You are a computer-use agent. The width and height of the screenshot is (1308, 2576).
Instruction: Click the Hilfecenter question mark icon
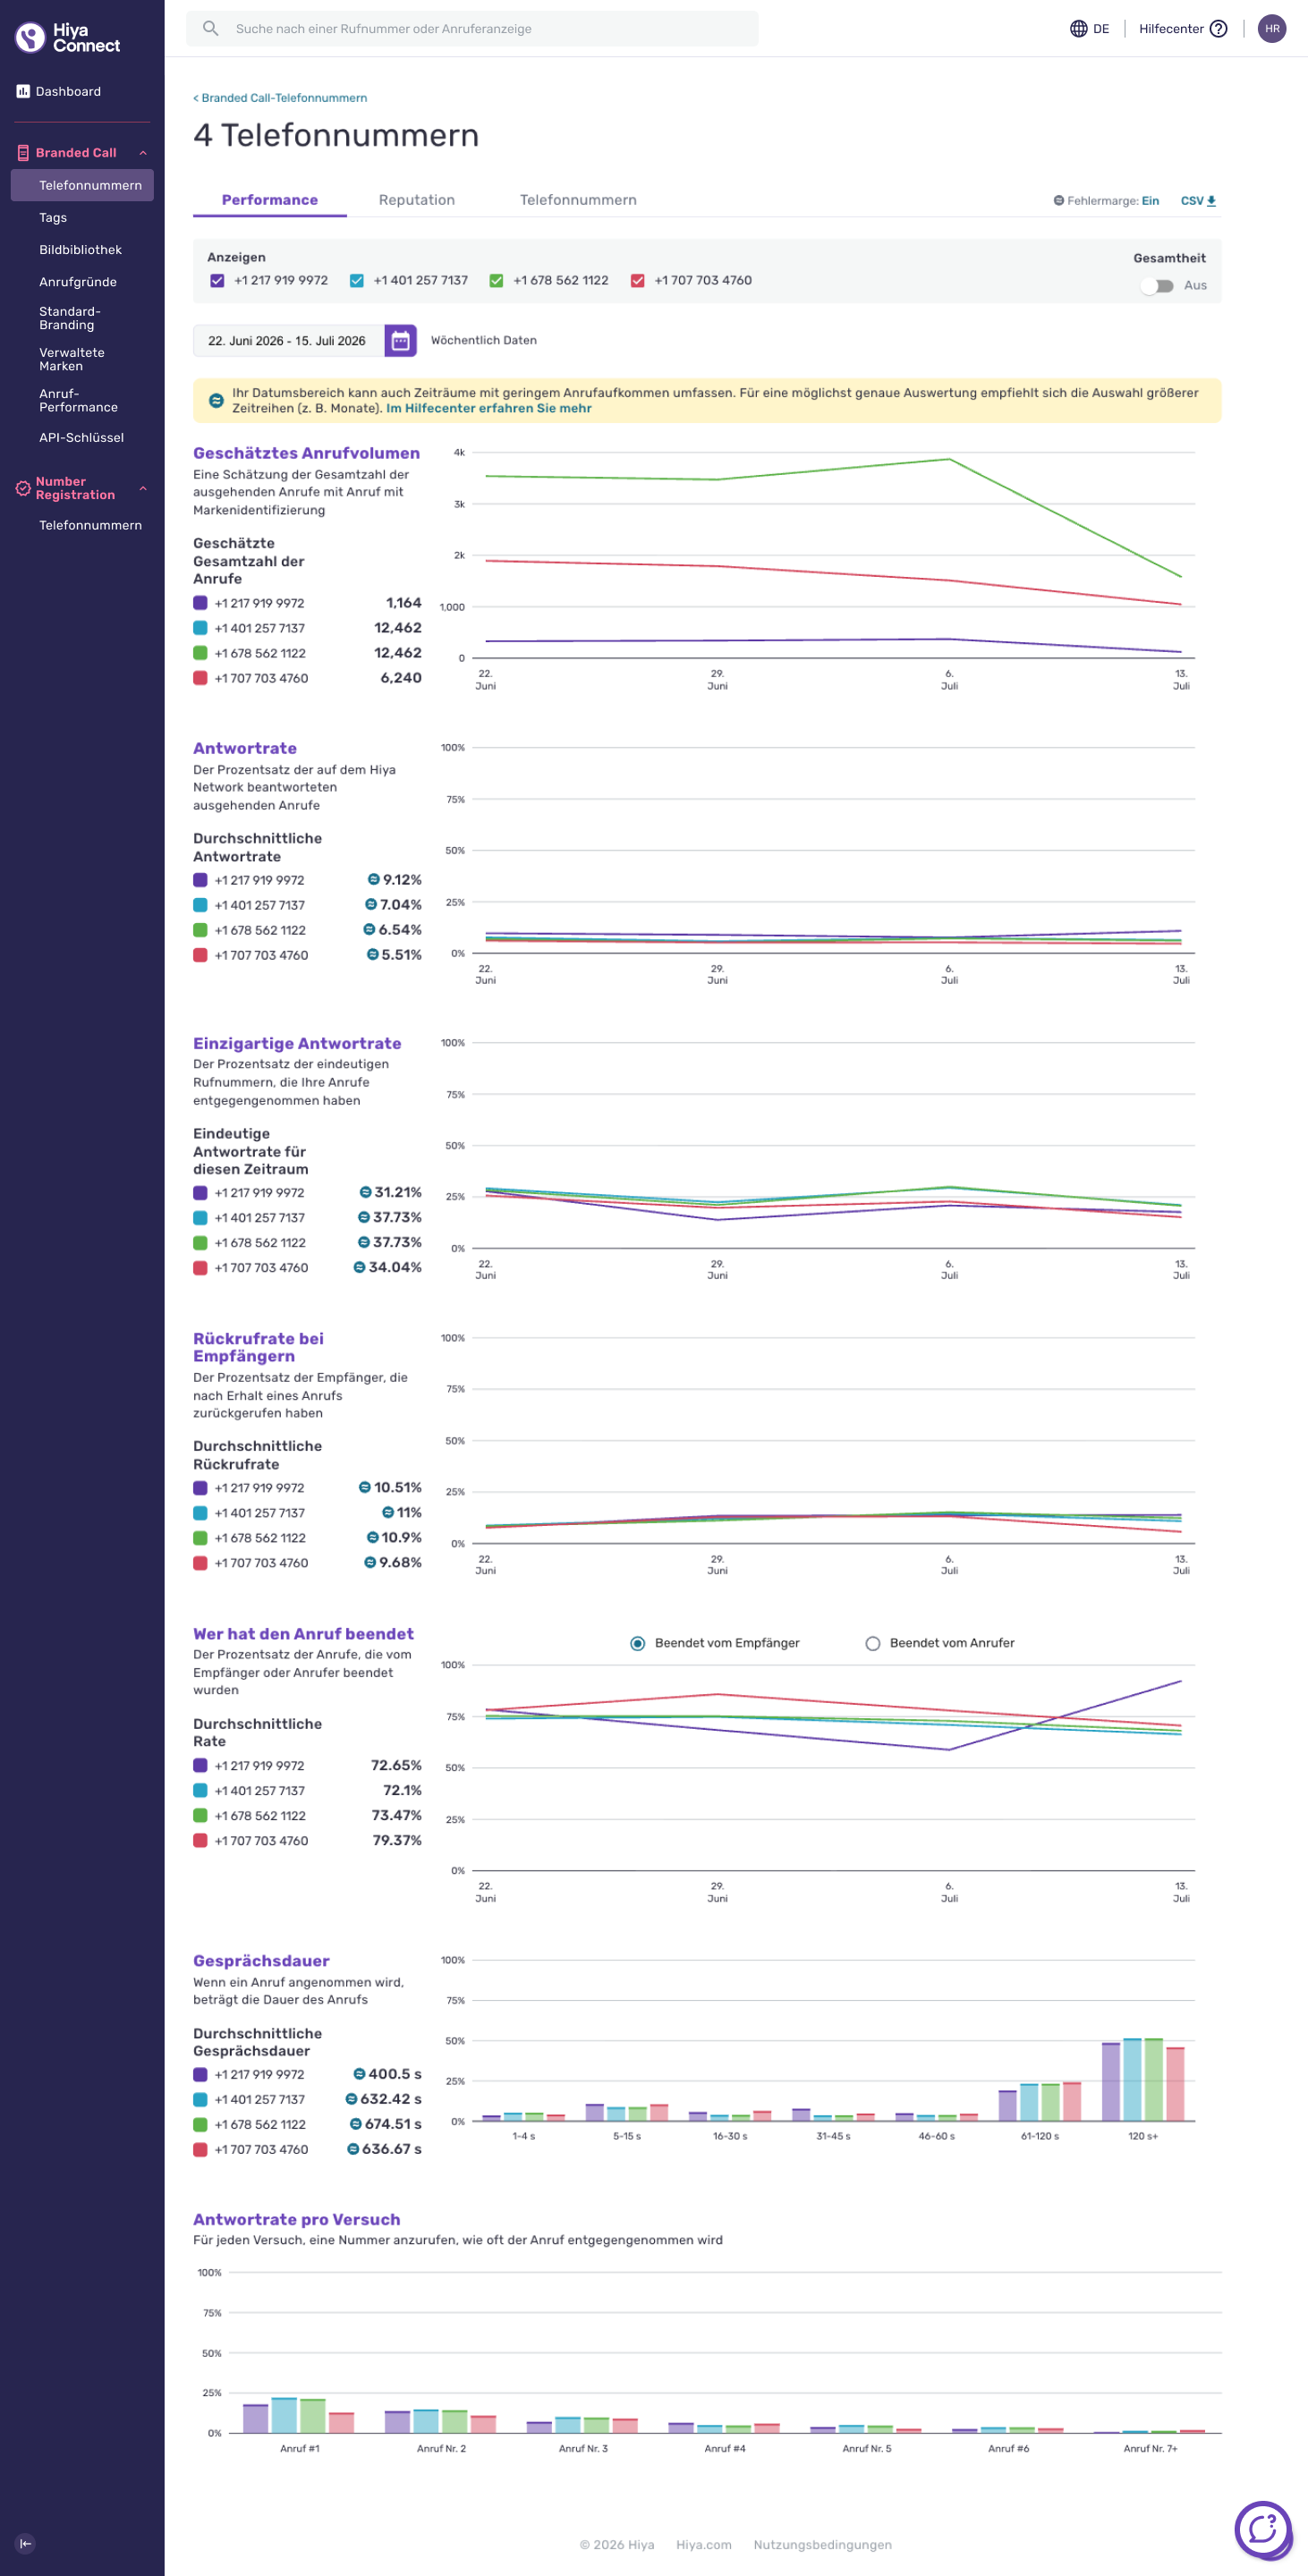click(x=1218, y=29)
